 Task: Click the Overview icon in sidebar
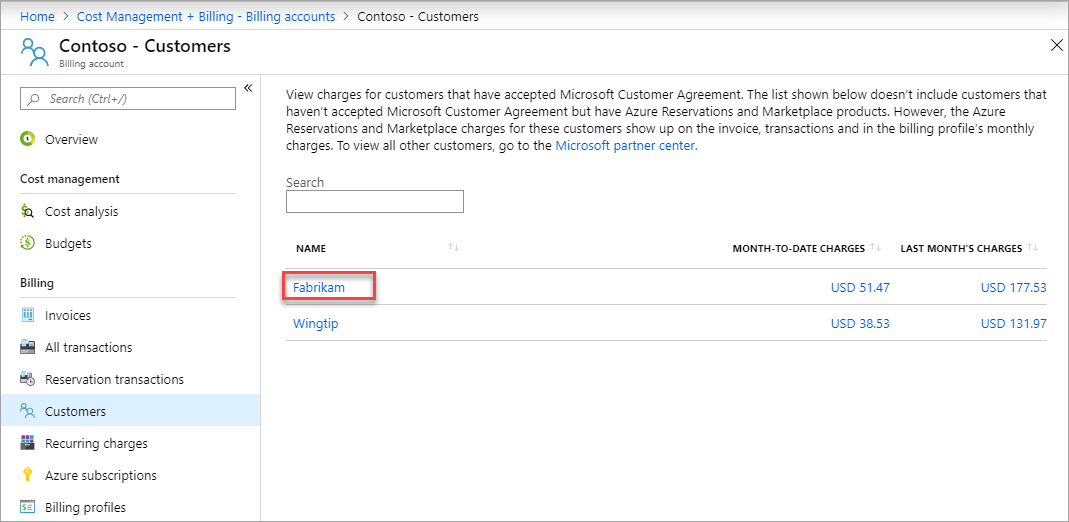click(x=28, y=140)
